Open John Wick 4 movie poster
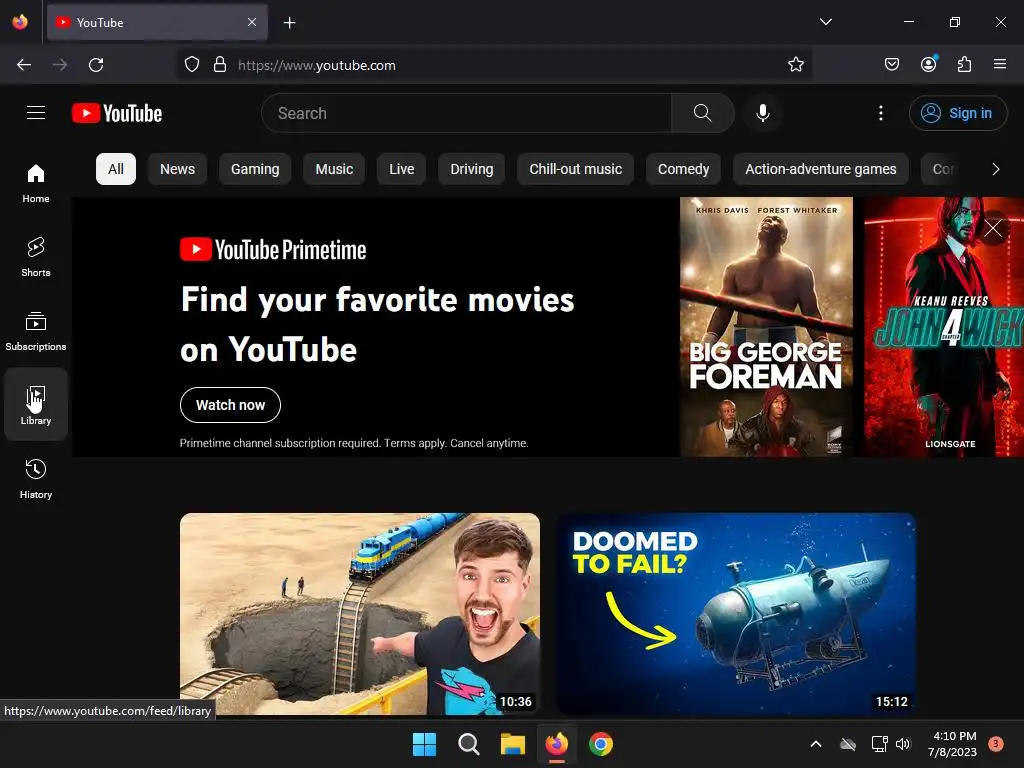Screen dimensions: 1024x768 point(944,327)
